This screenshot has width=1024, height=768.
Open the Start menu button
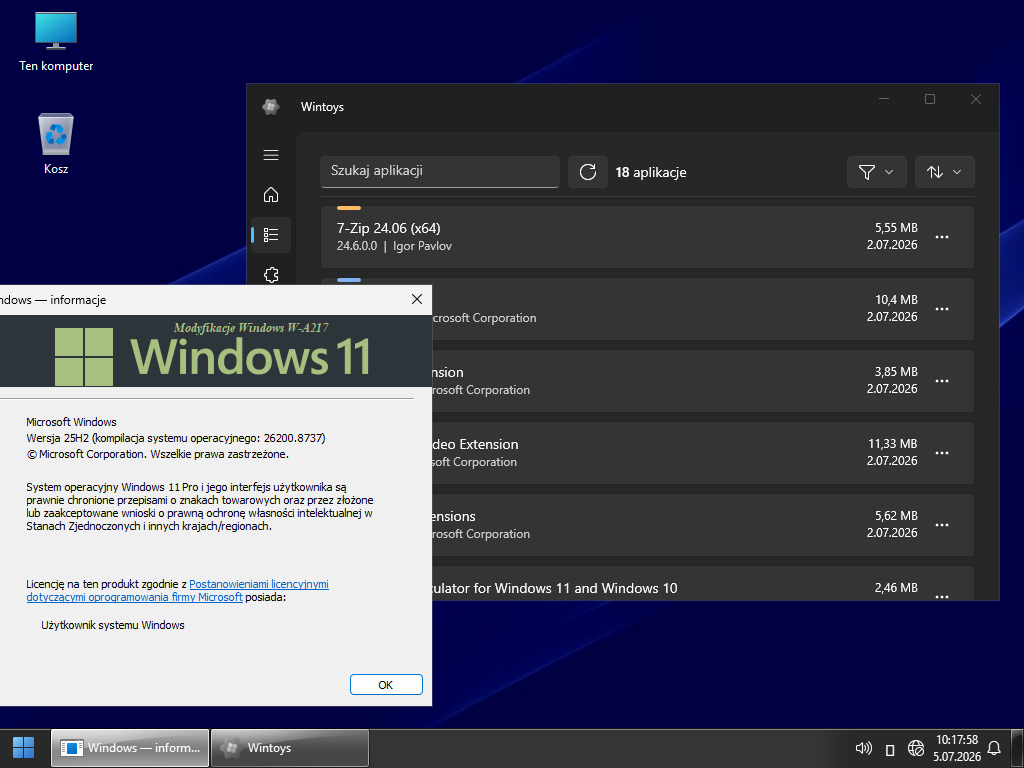click(x=24, y=748)
